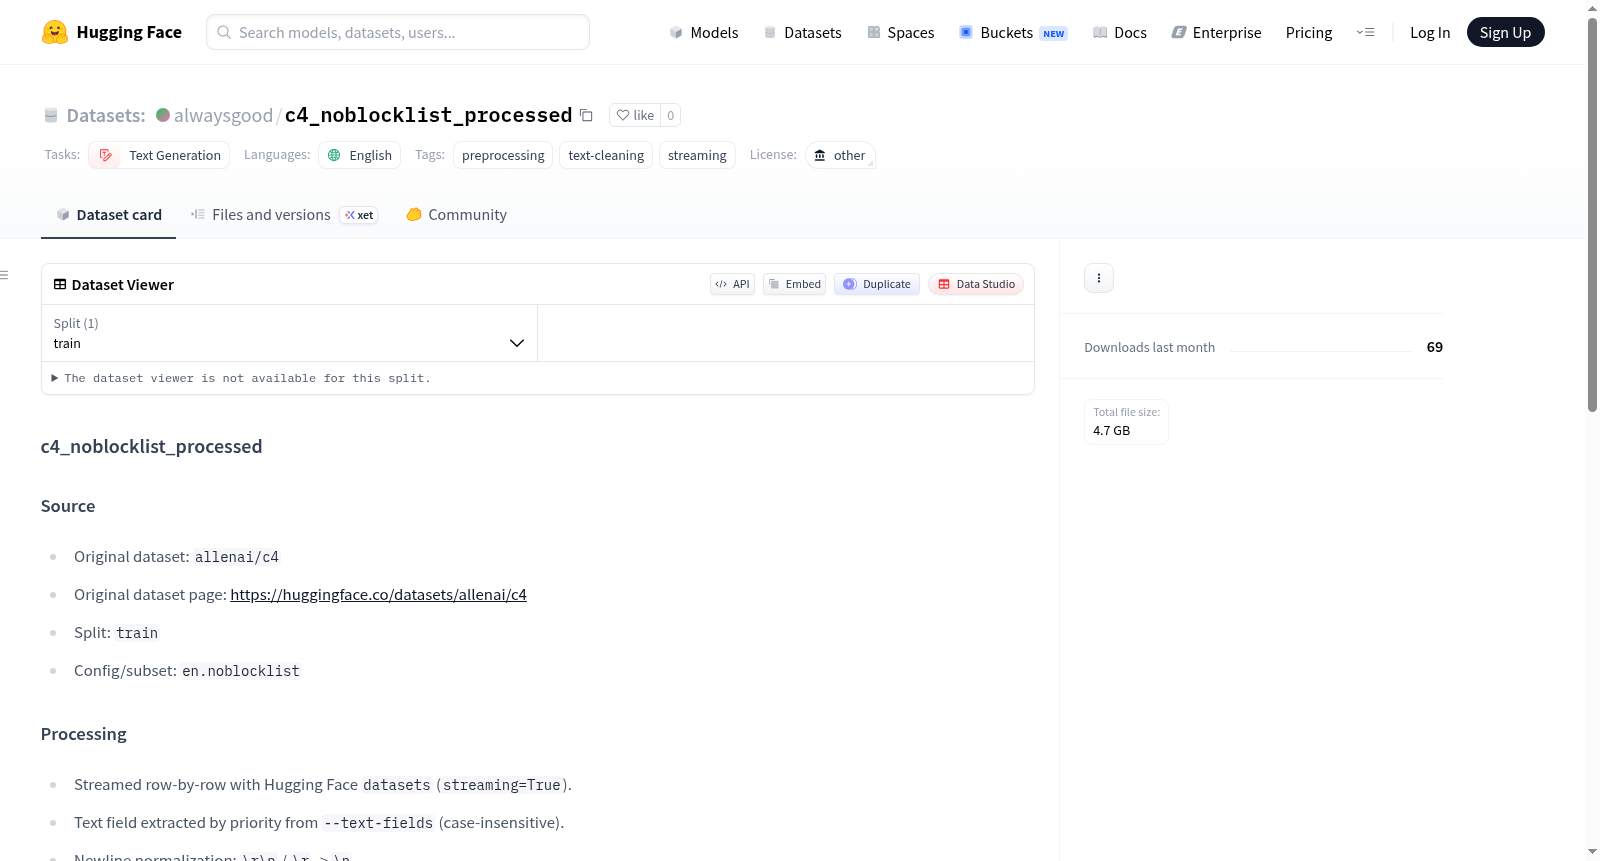Open the alwaysgood user avatar

coord(163,115)
